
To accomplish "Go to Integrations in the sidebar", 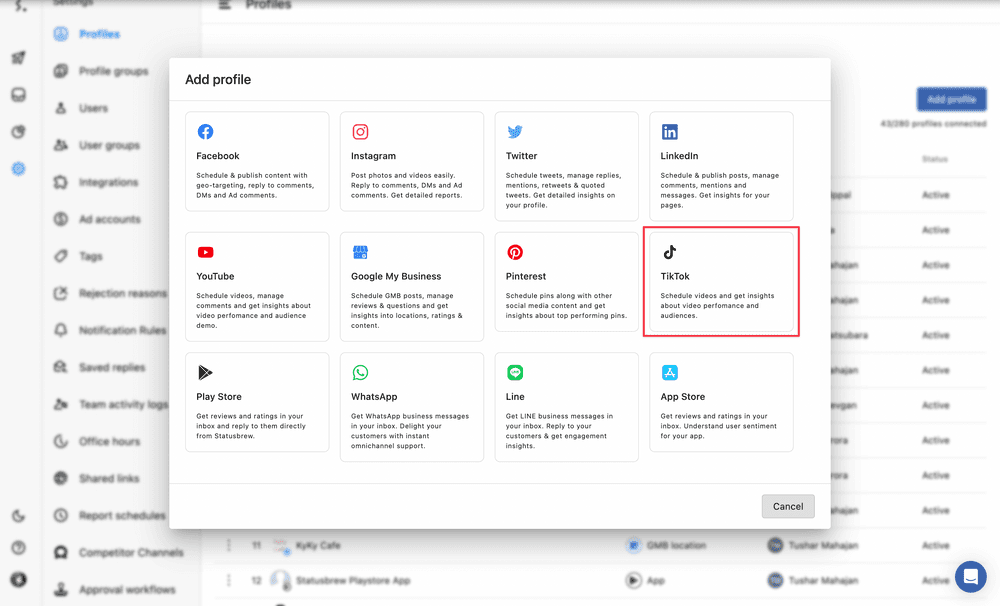I will pyautogui.click(x=108, y=182).
